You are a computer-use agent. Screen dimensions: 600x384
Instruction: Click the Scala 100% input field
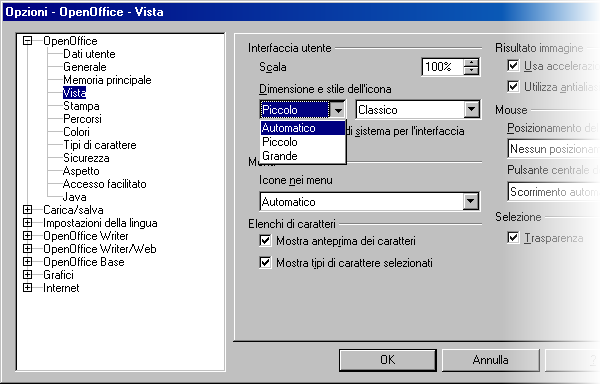point(442,67)
